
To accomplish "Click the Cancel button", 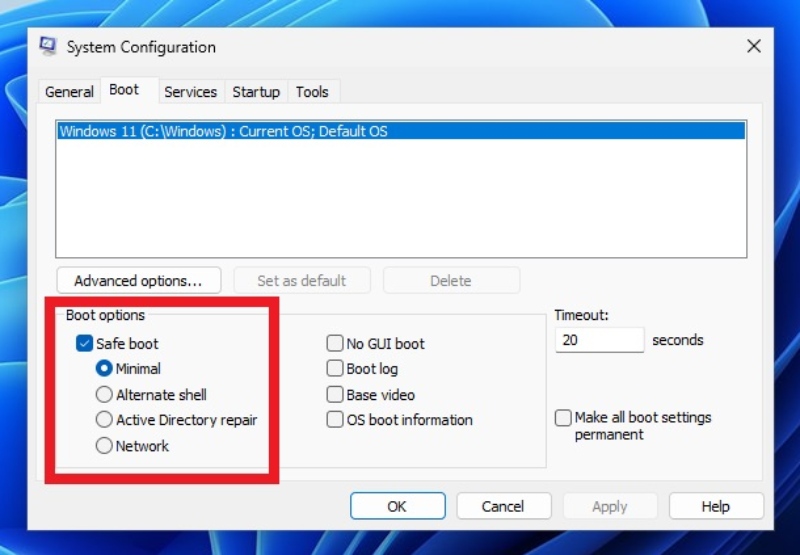I will click(x=504, y=506).
